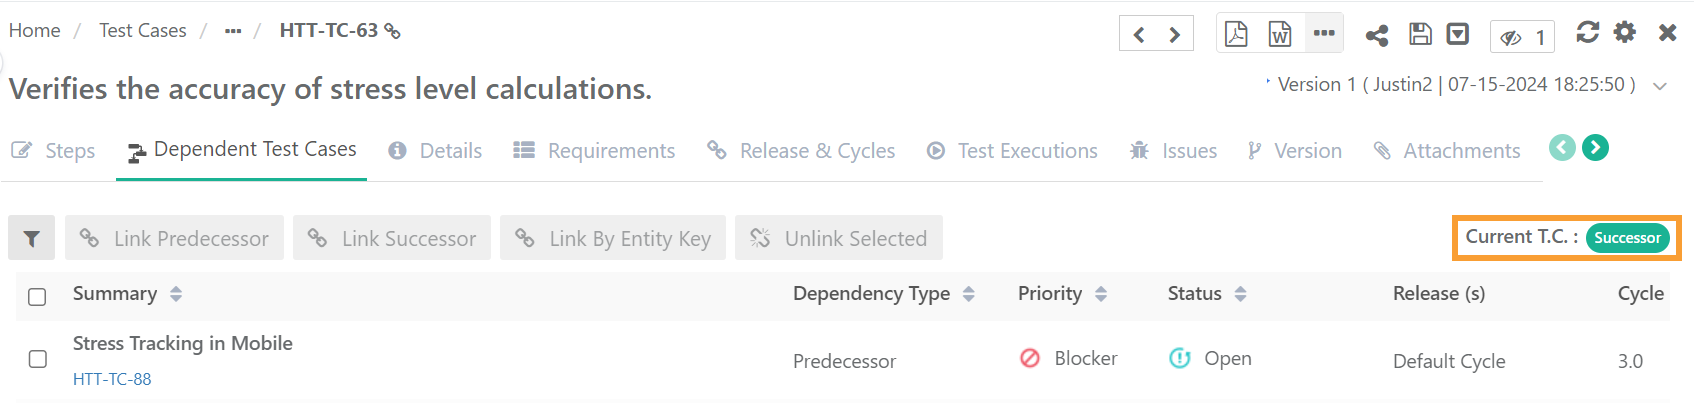Open the filter funnel button
Image resolution: width=1694 pixels, height=403 pixels.
pos(32,238)
